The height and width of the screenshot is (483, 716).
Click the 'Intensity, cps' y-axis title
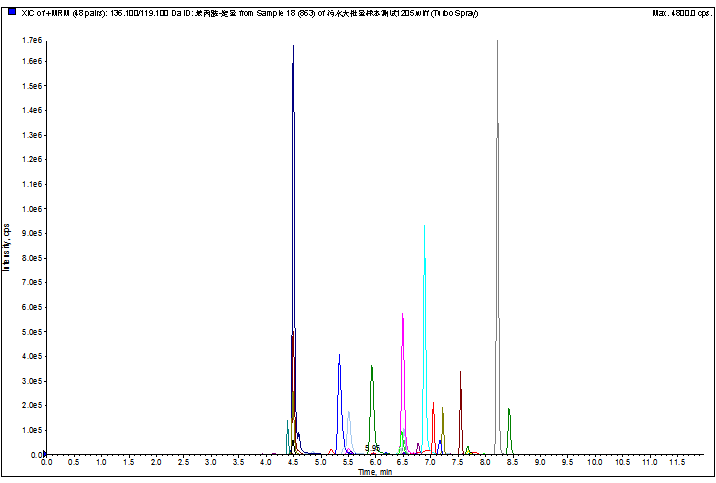pos(7,245)
